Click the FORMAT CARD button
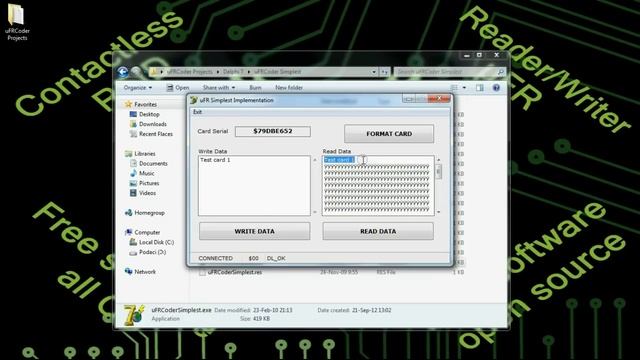The image size is (640, 360). pos(389,134)
